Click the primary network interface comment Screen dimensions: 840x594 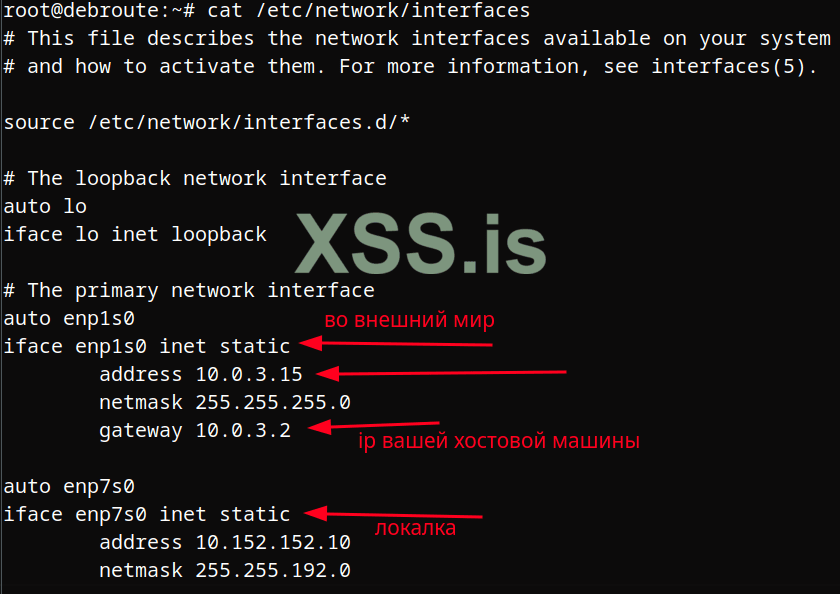[x=189, y=290]
